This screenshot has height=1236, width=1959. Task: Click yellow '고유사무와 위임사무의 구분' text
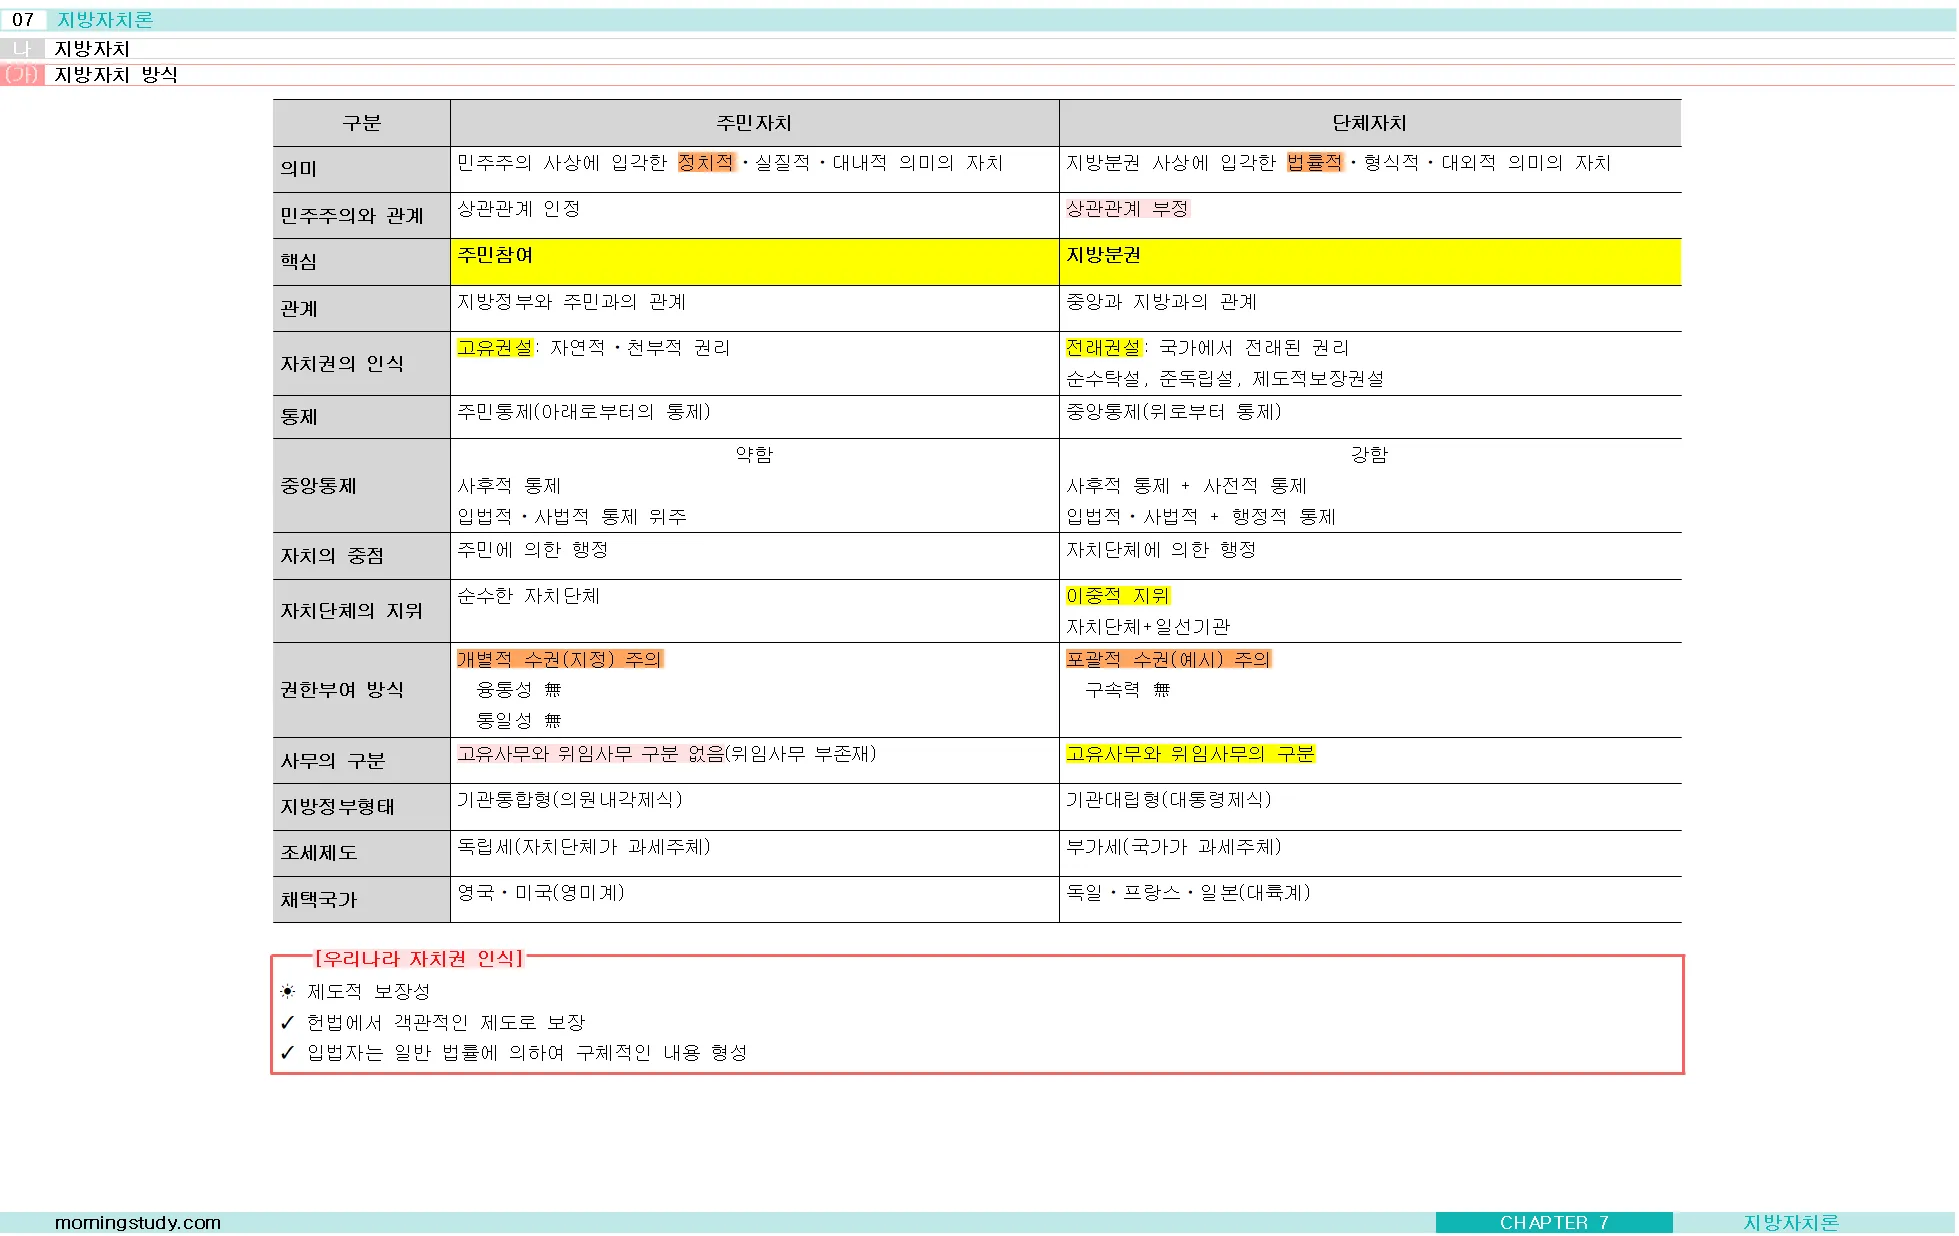tap(1190, 754)
